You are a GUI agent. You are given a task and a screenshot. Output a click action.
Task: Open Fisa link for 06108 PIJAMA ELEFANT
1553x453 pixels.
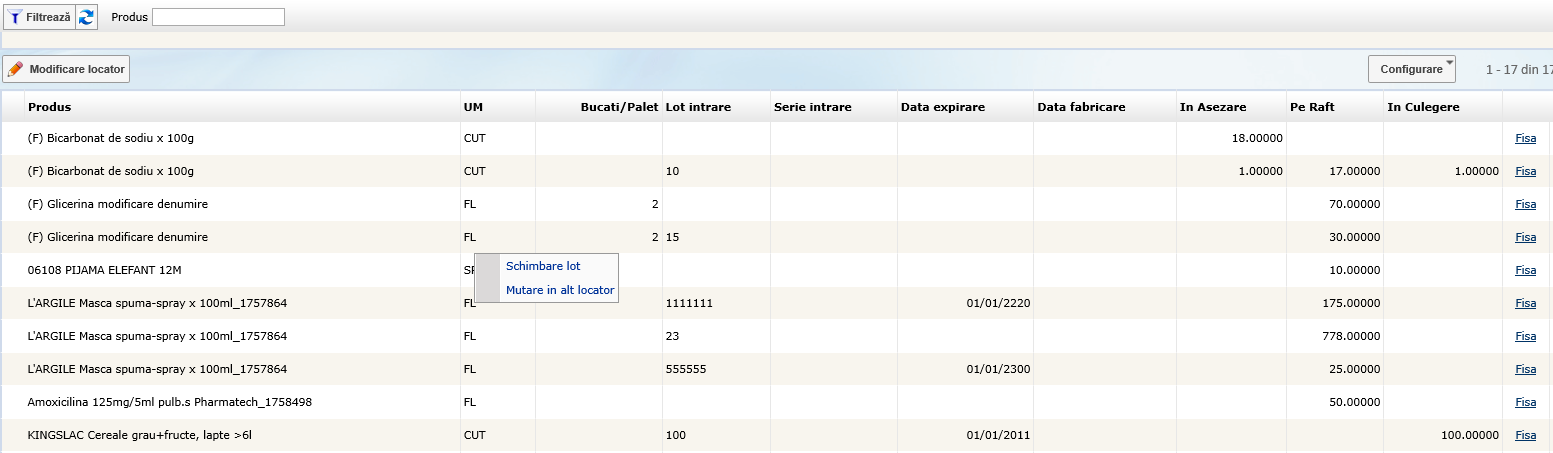coord(1525,270)
